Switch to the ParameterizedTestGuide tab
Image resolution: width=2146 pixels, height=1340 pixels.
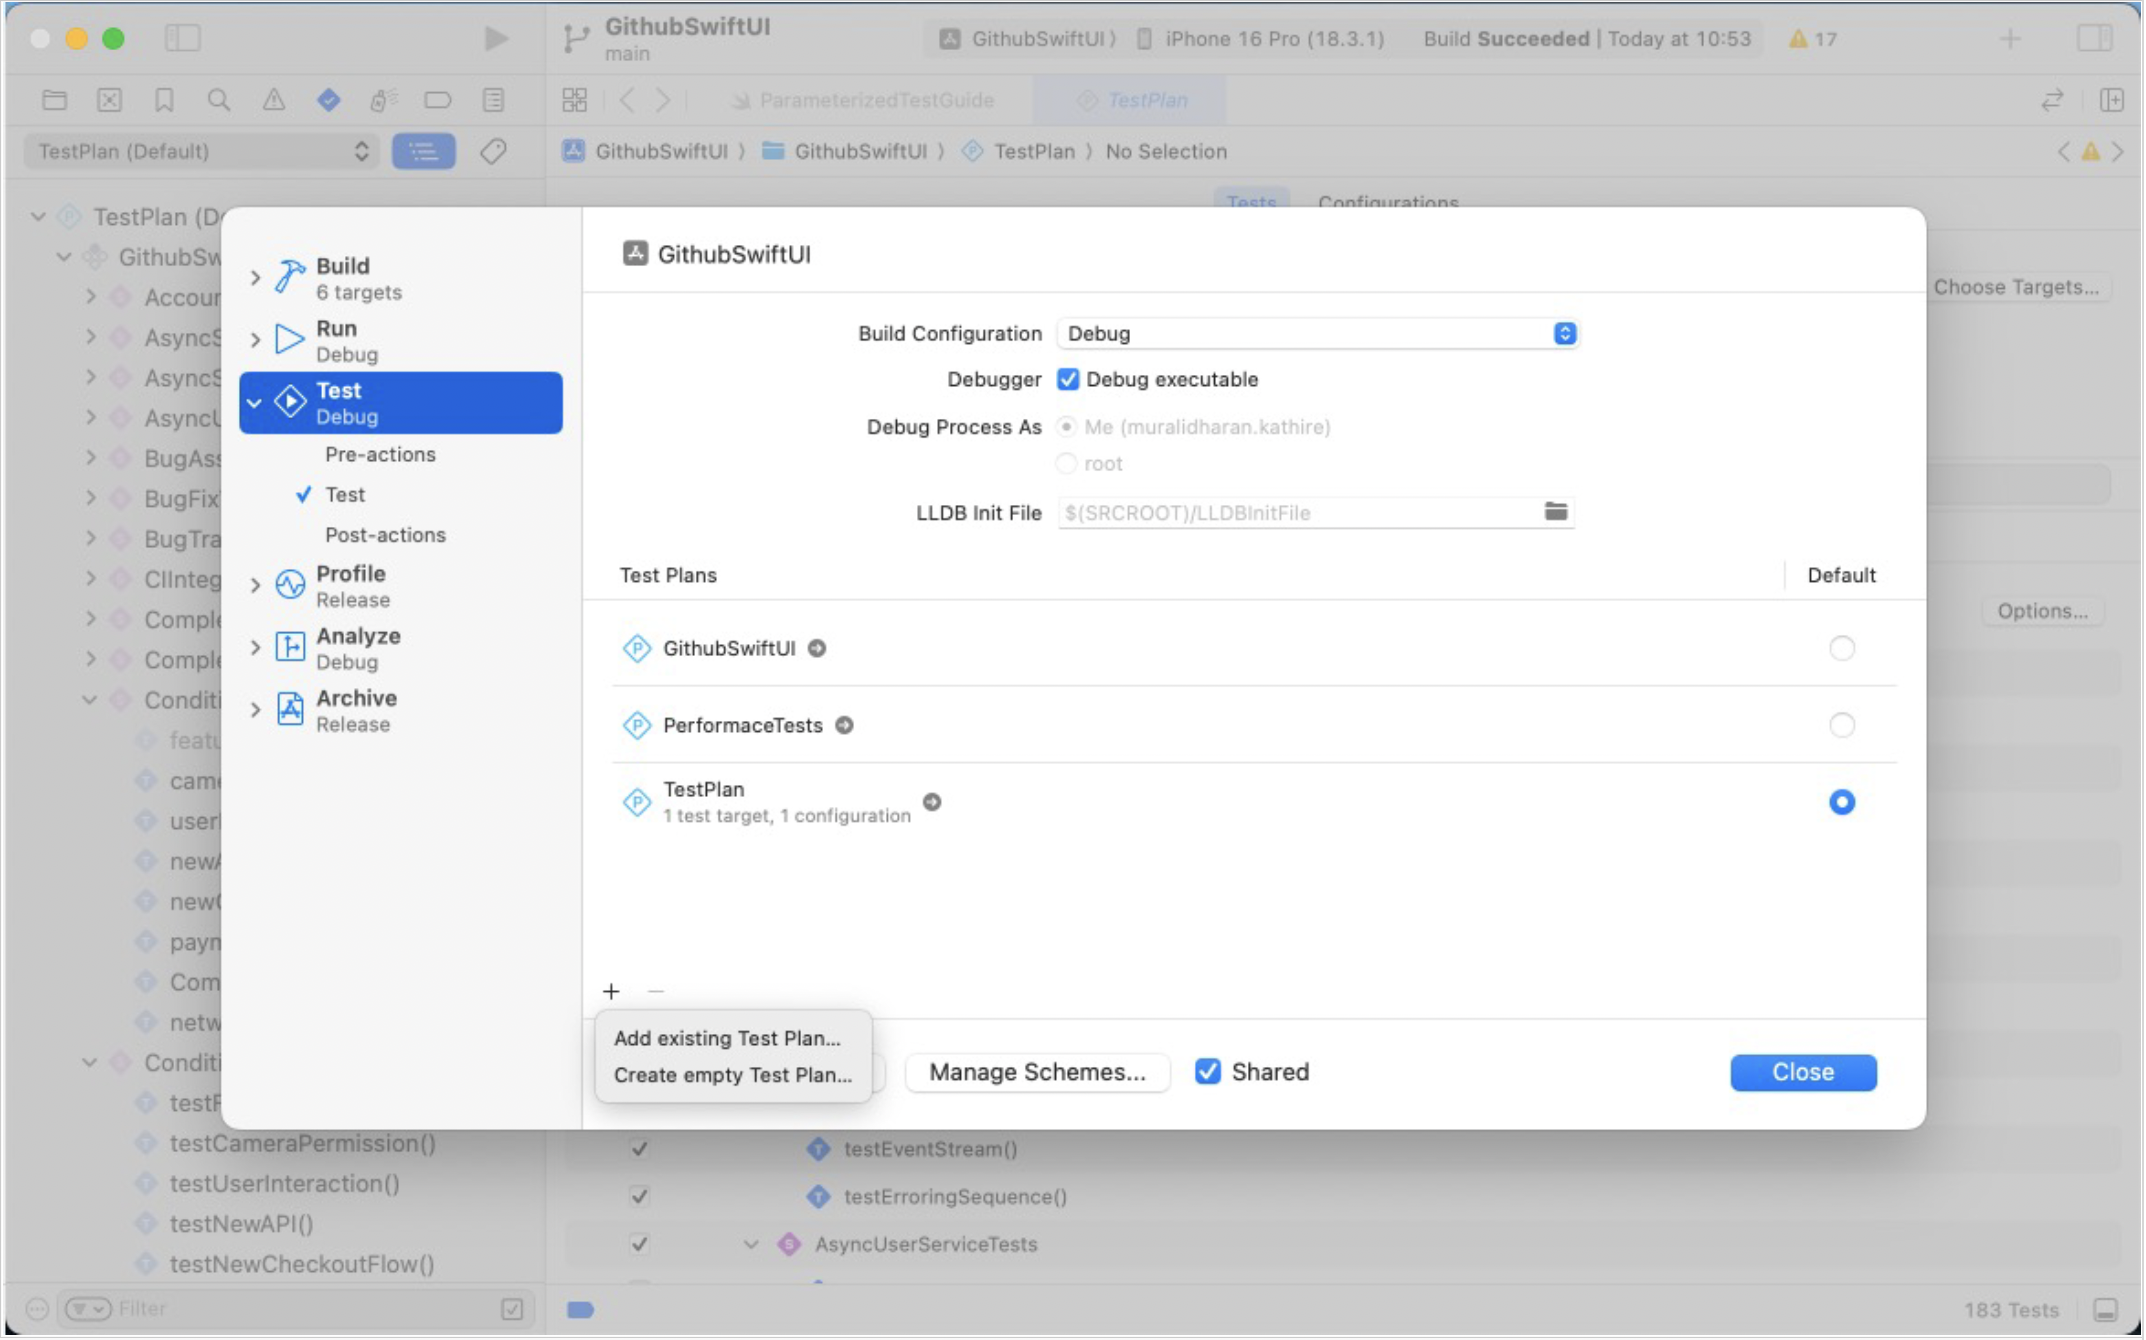(x=863, y=100)
